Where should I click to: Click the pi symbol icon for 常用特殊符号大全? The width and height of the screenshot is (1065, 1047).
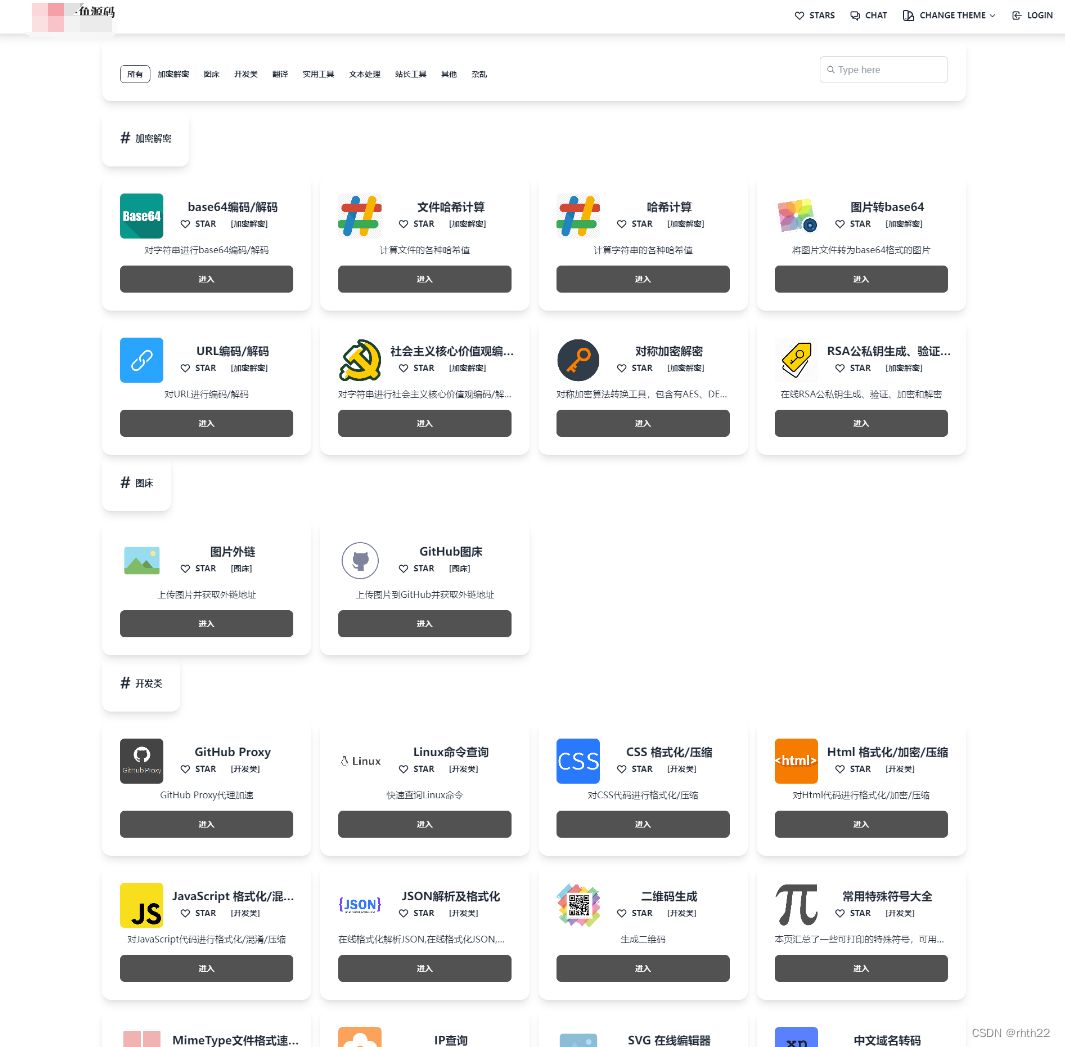[796, 905]
